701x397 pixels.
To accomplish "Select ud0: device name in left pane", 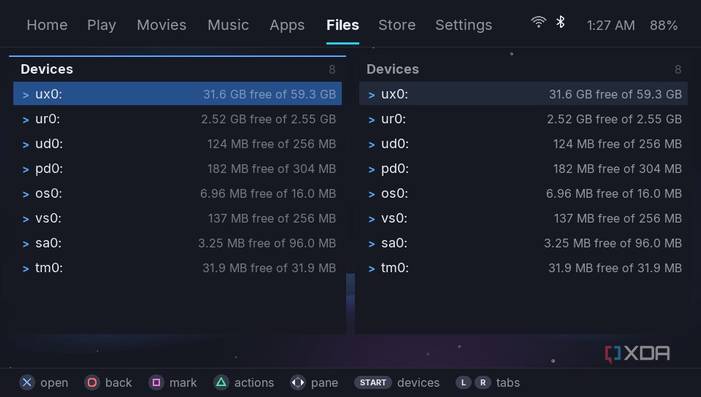I will 49,144.
